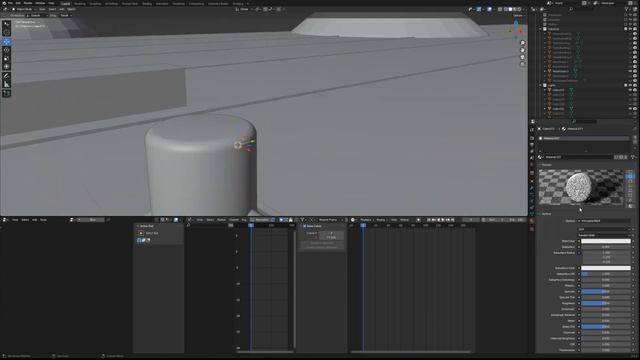
Task: Open the Playback popover in the timeline
Action: pyautogui.click(x=367, y=220)
